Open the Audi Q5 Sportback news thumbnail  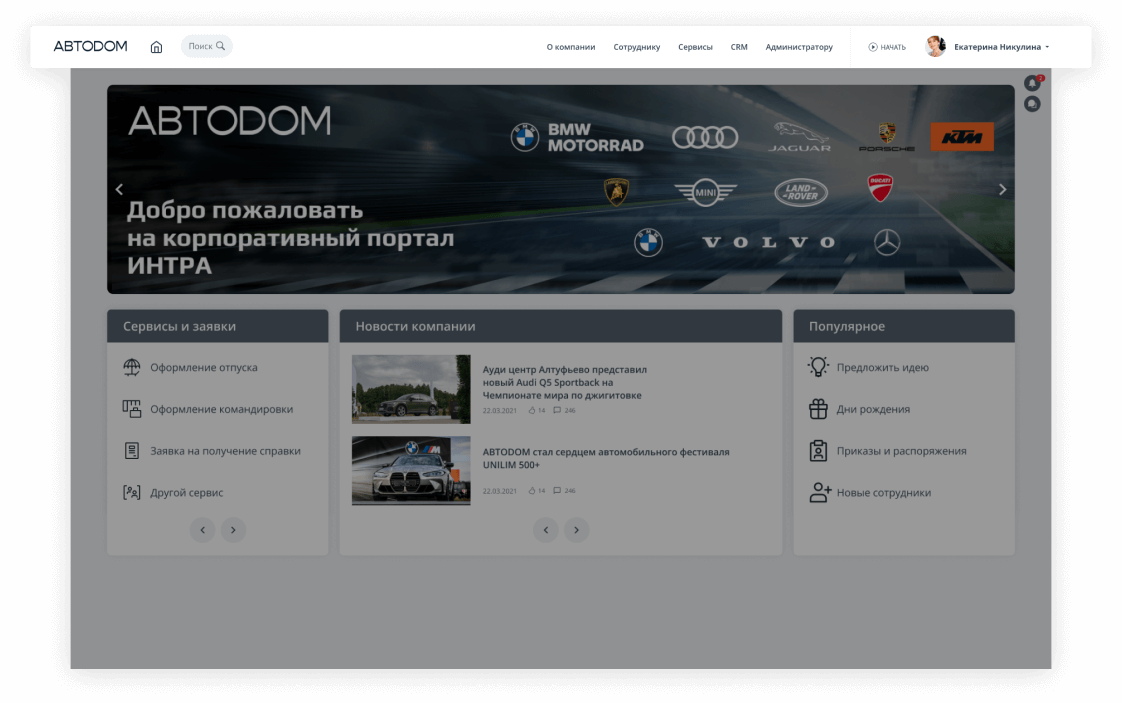pyautogui.click(x=411, y=389)
